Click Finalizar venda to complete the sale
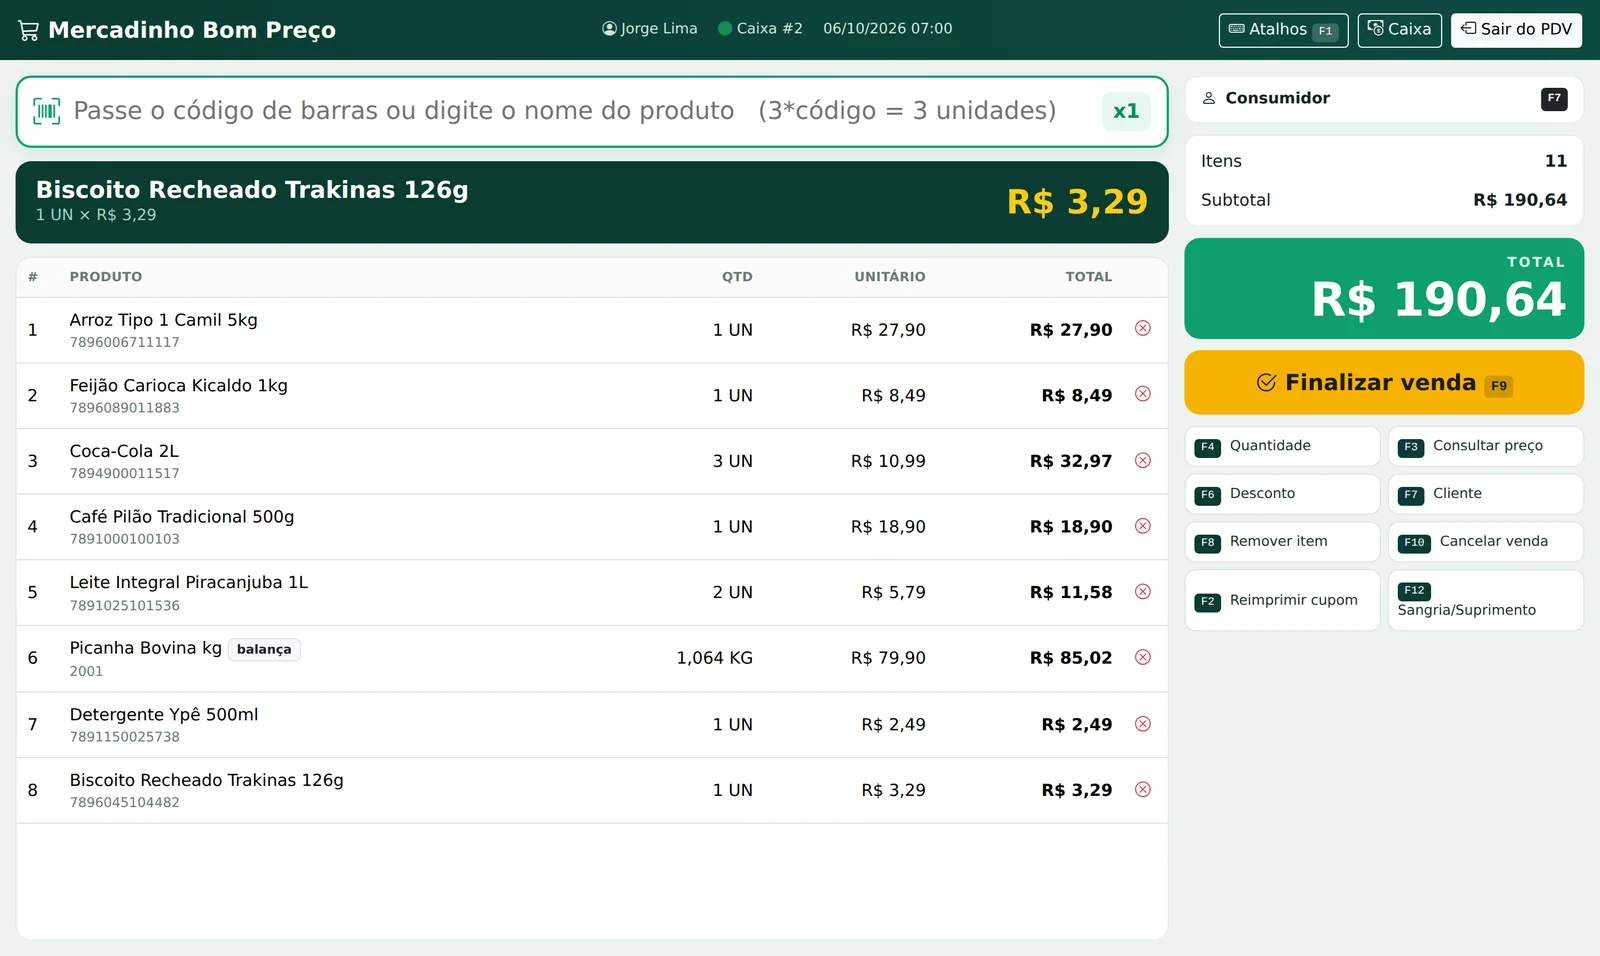1600x956 pixels. coord(1384,382)
